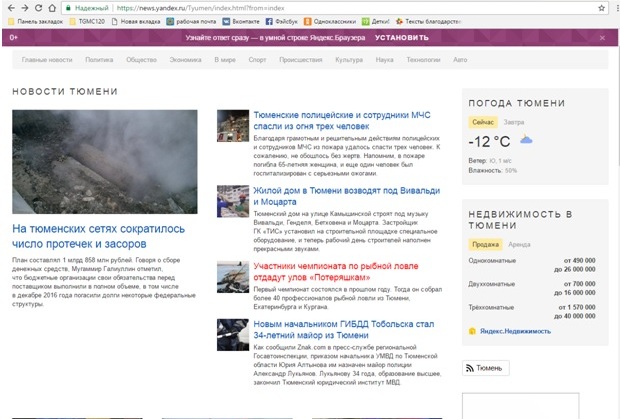Reload the page with the refresh icon
This screenshot has height=419, width=620.
38,7
